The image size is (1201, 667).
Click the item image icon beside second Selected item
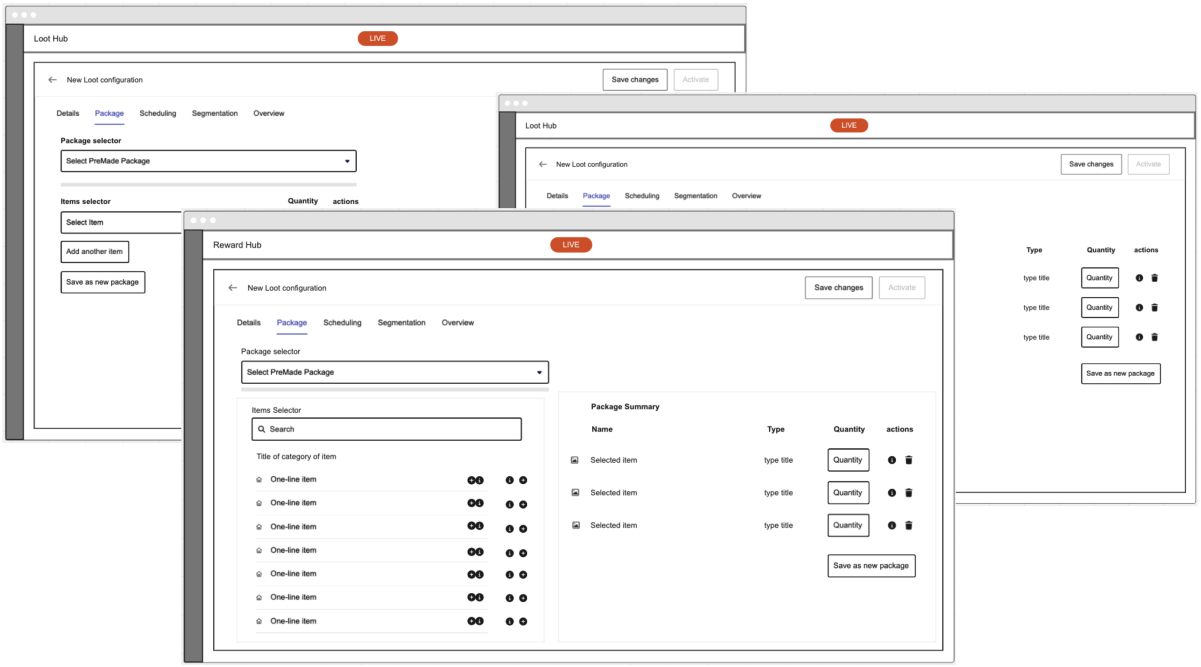click(575, 492)
